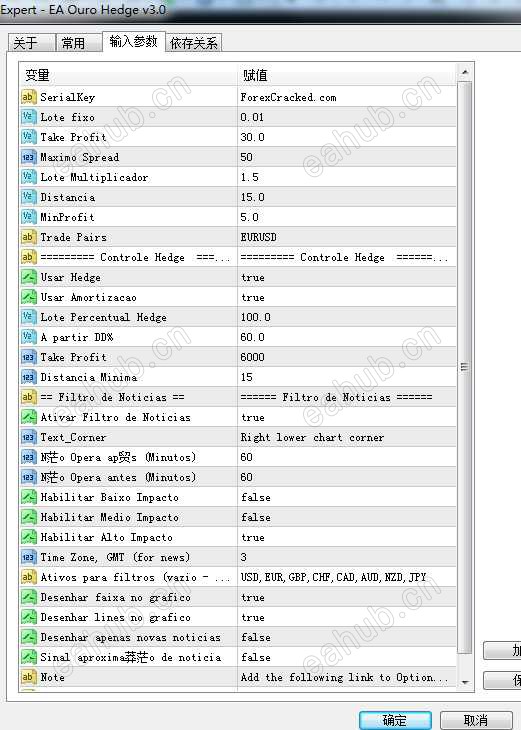
Task: Open the Usar Hedge true value
Action: (347, 277)
